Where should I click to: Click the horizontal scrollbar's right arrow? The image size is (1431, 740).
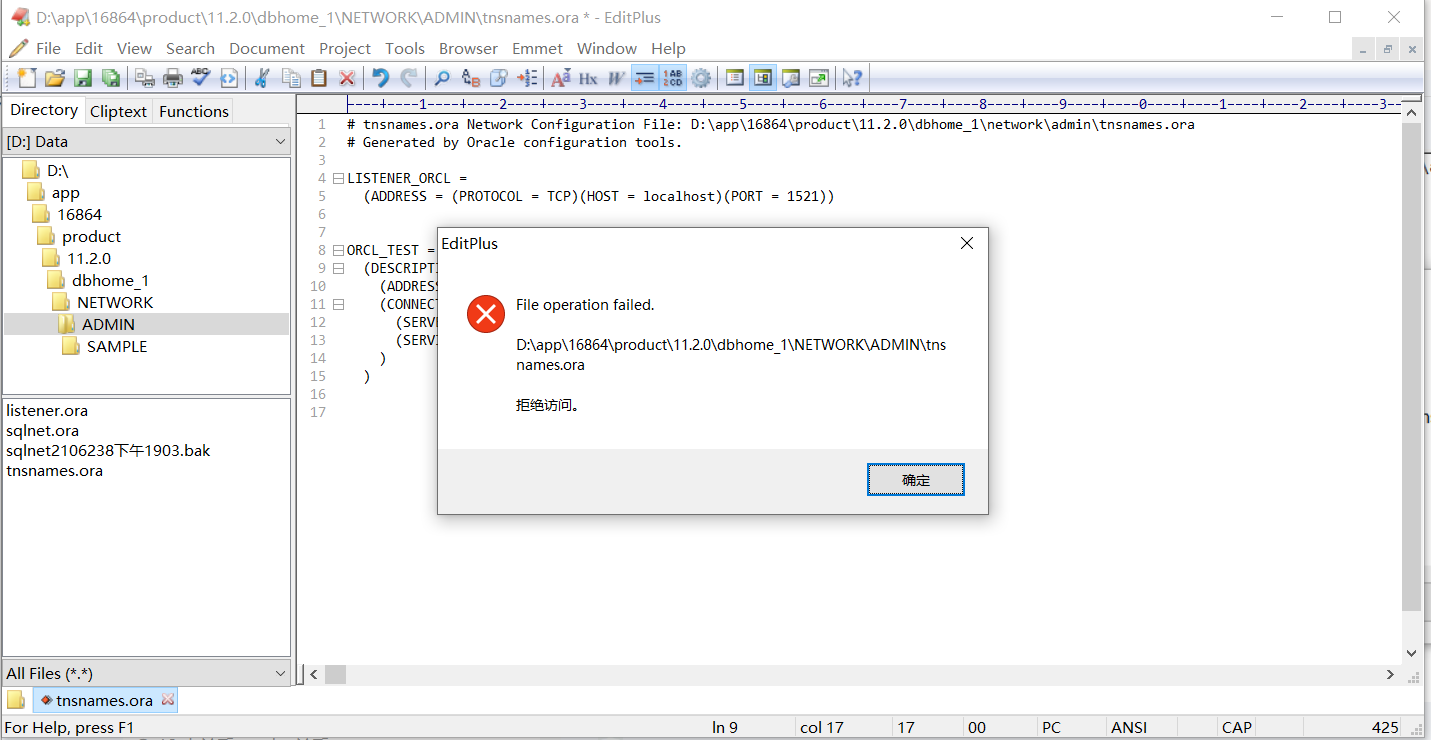tap(1389, 675)
